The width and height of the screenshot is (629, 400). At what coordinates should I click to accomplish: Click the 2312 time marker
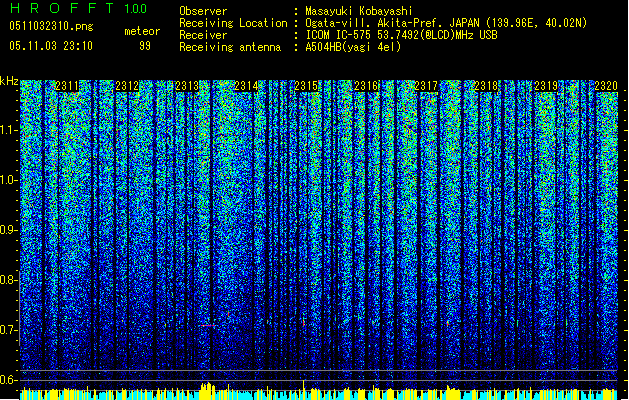[127, 86]
